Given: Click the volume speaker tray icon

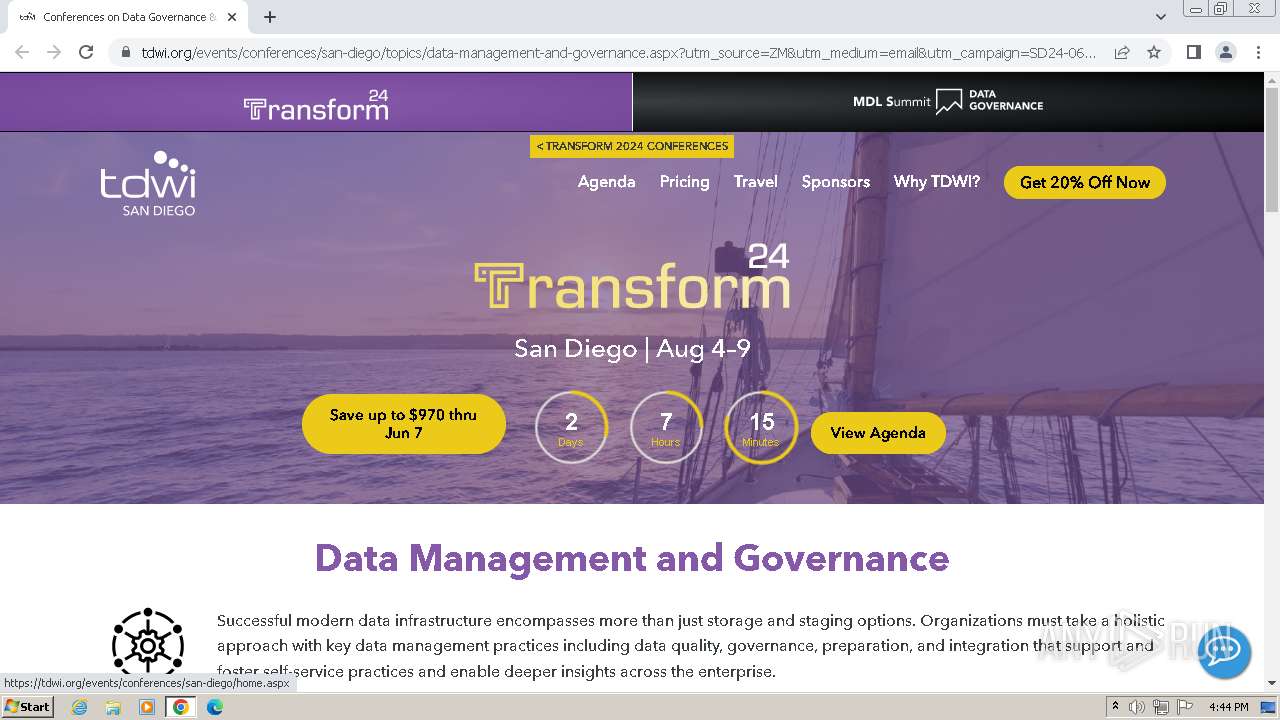Looking at the screenshot, I should 1137,707.
